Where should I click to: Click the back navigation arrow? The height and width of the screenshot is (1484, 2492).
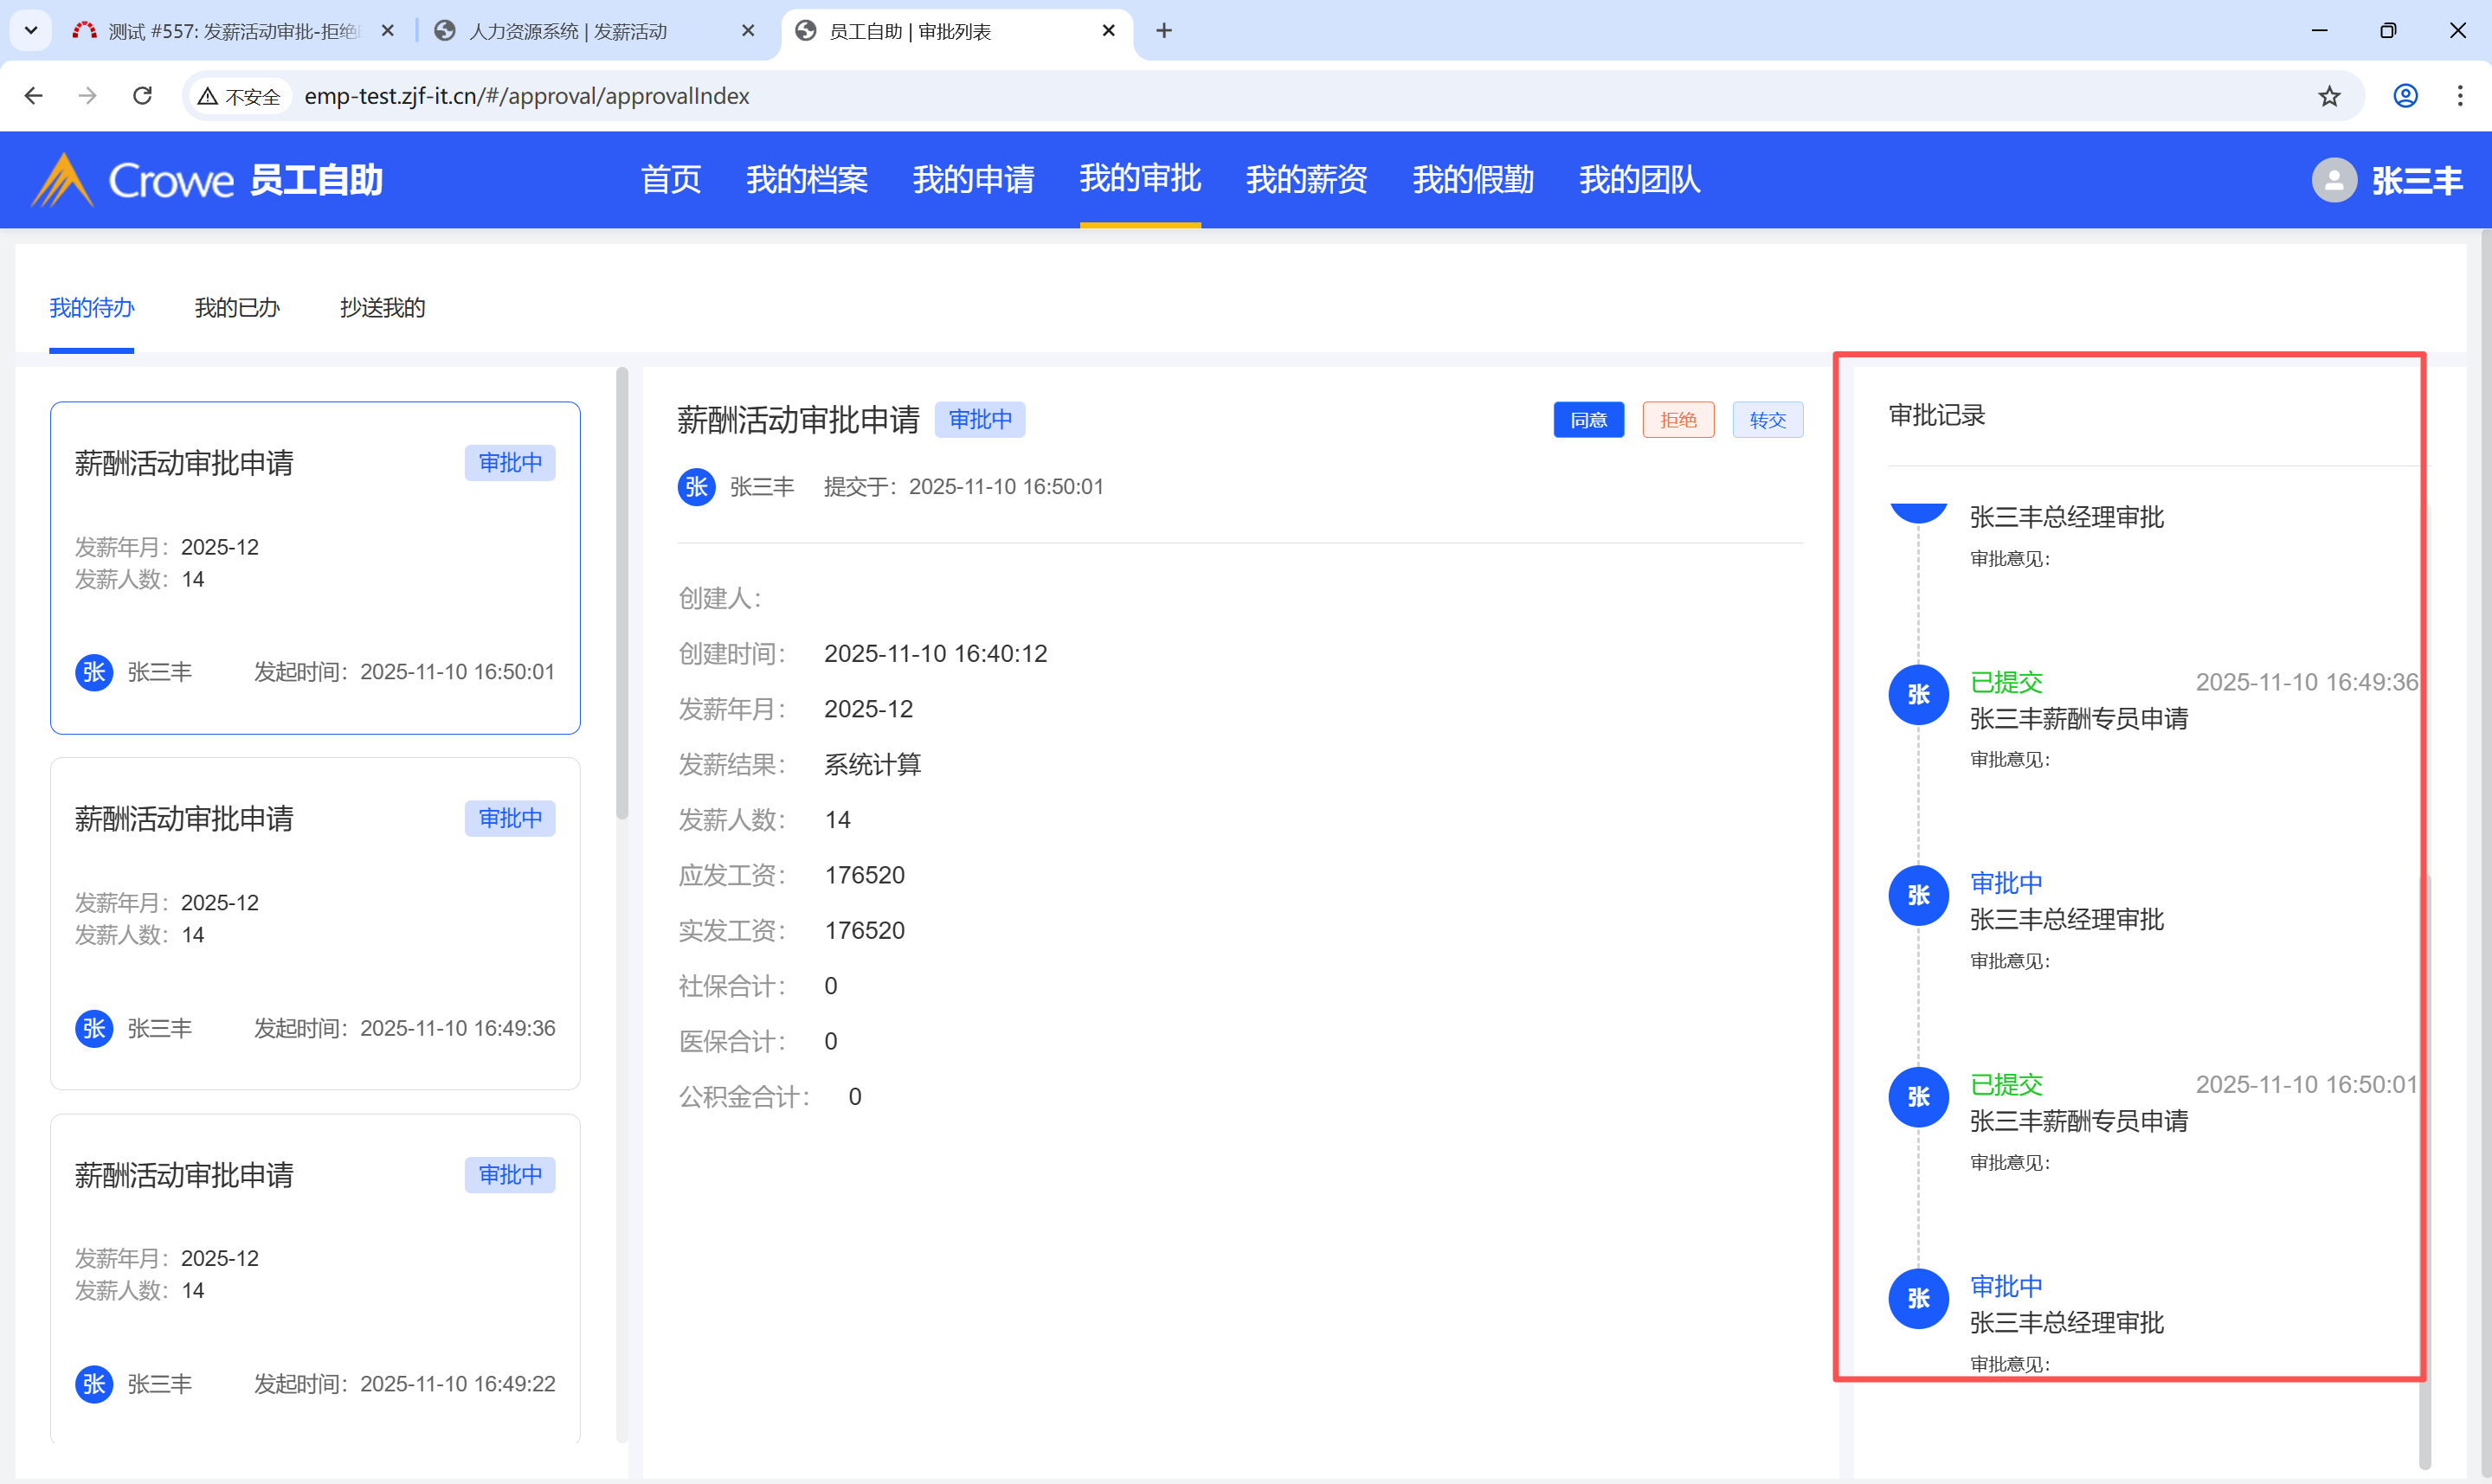click(x=33, y=96)
